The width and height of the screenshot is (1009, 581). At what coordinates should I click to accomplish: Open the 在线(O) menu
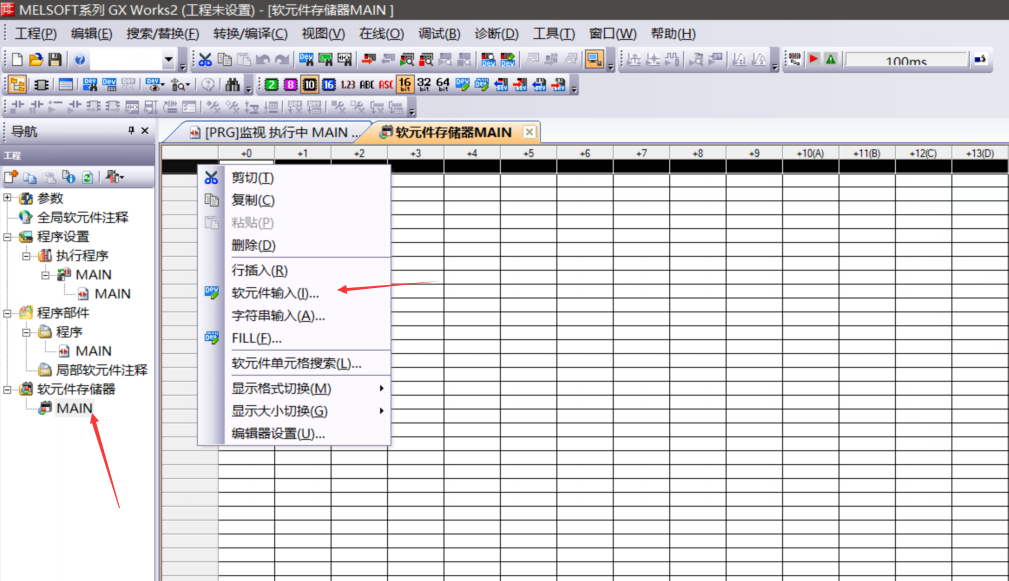[x=382, y=33]
